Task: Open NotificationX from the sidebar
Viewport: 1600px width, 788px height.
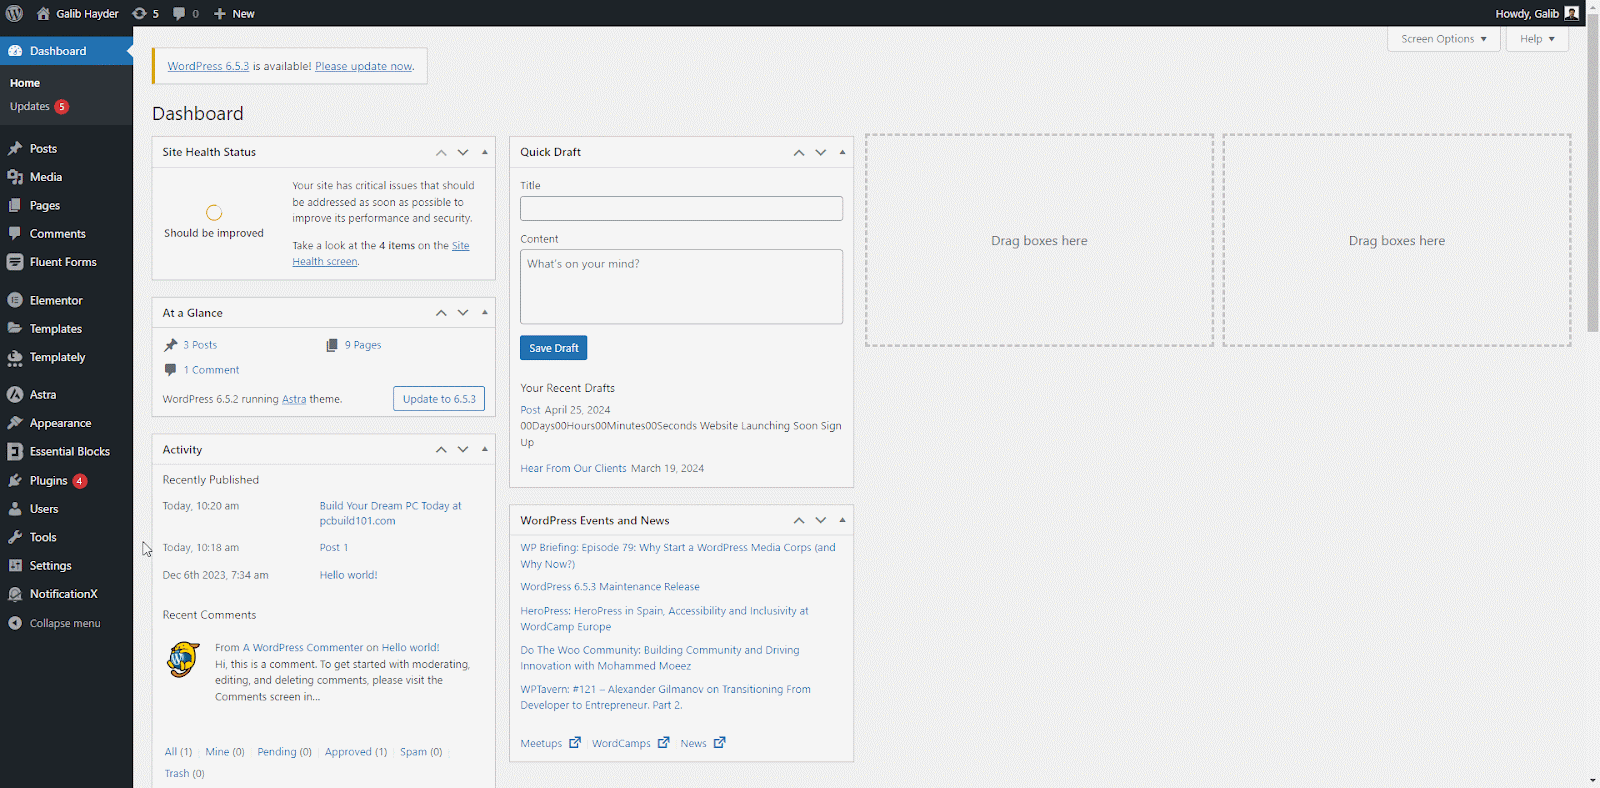Action: pos(63,594)
